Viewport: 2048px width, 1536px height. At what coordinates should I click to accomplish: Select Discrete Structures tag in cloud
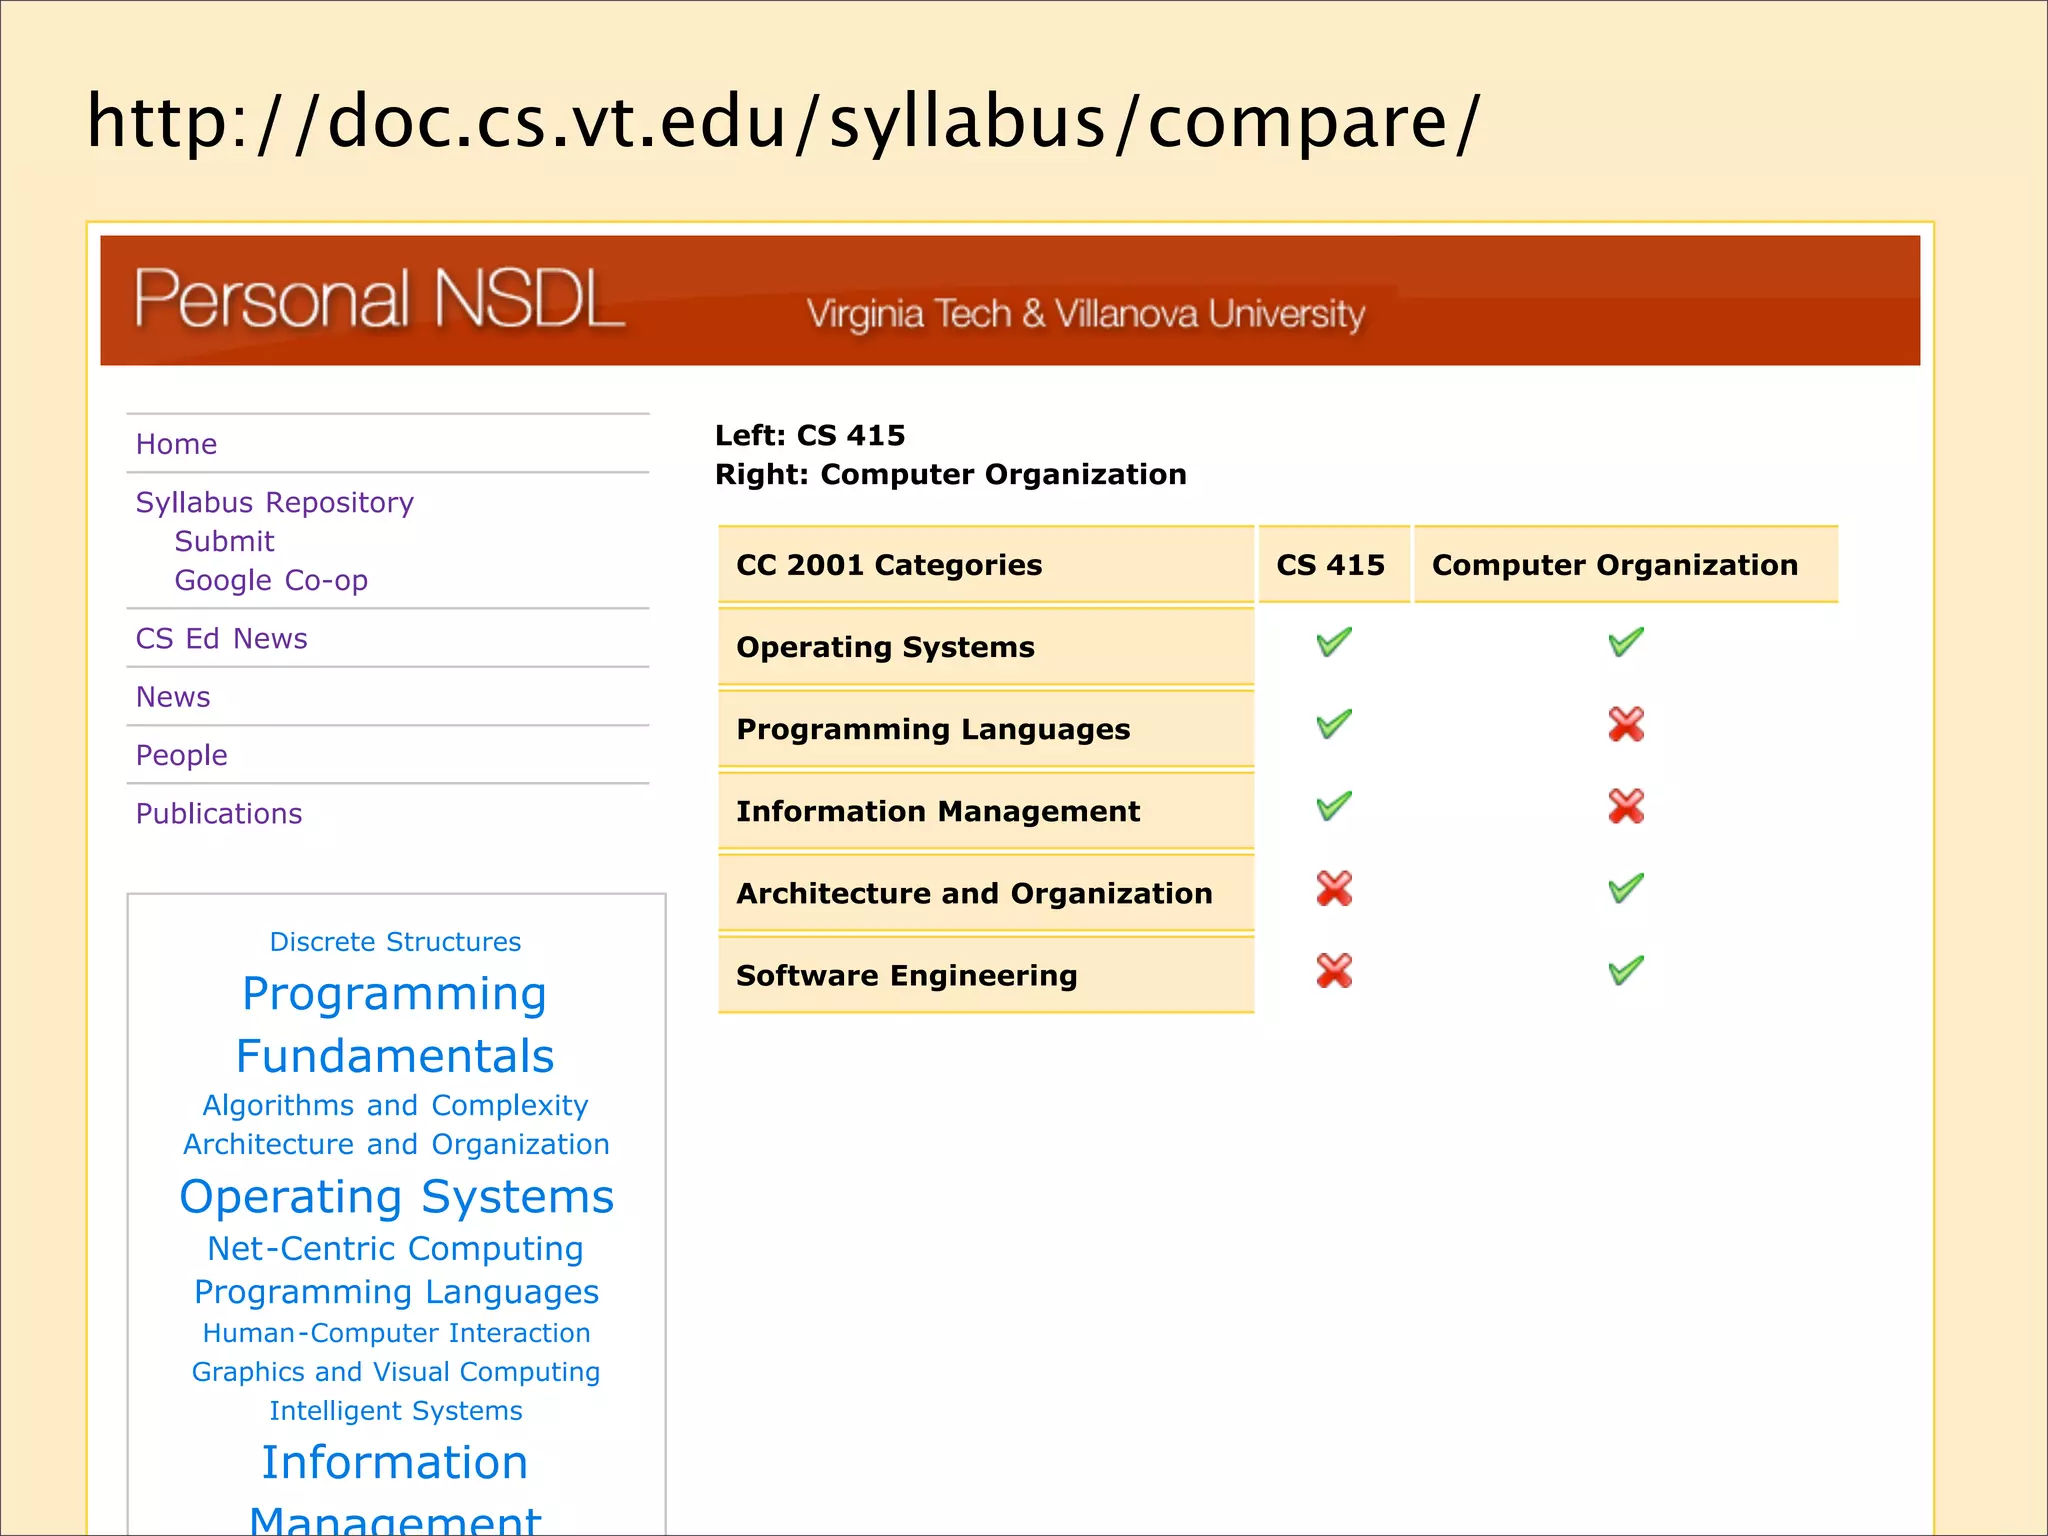[x=395, y=942]
